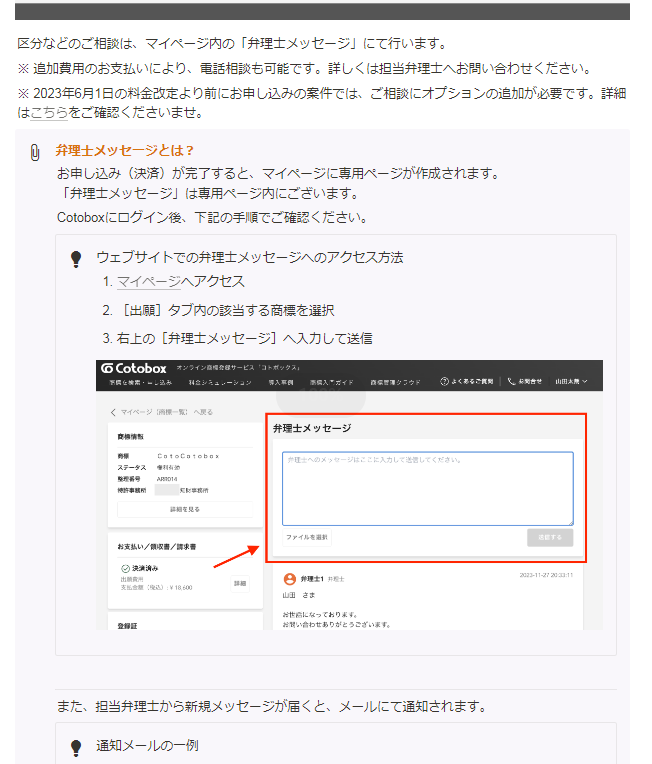Click the paperclip icon beside 弁理士メッセージとは？

point(36,152)
